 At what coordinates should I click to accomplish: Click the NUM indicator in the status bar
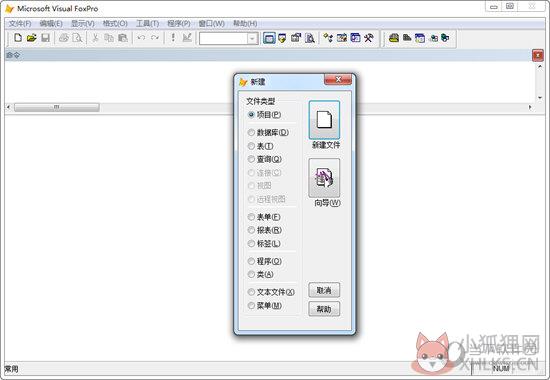(501, 368)
